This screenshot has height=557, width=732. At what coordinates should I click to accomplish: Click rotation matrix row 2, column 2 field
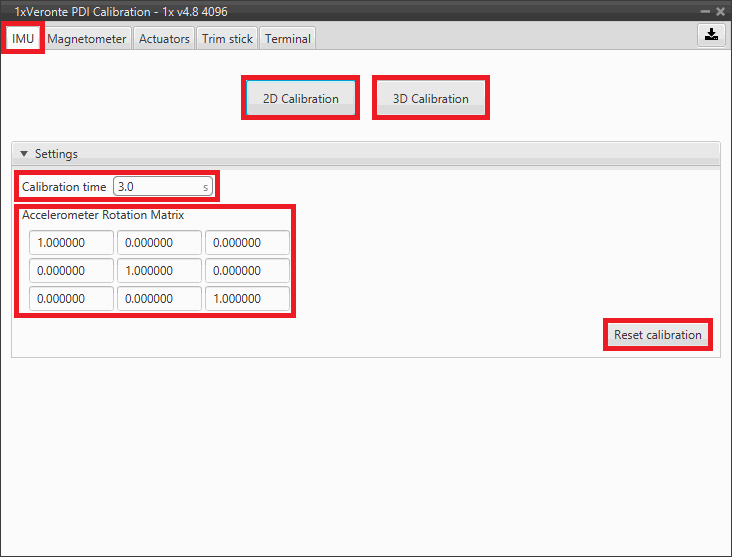pos(159,271)
